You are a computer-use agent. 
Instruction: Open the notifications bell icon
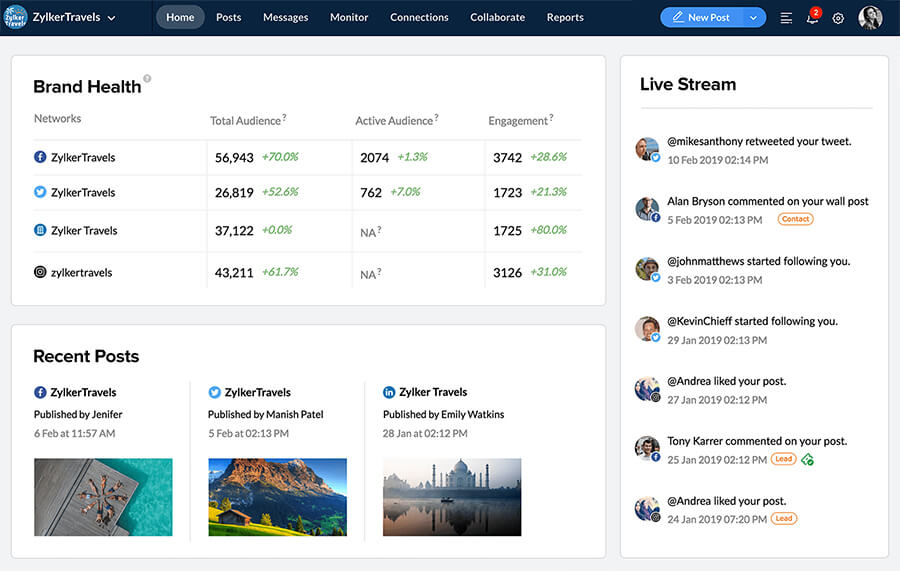pyautogui.click(x=812, y=18)
